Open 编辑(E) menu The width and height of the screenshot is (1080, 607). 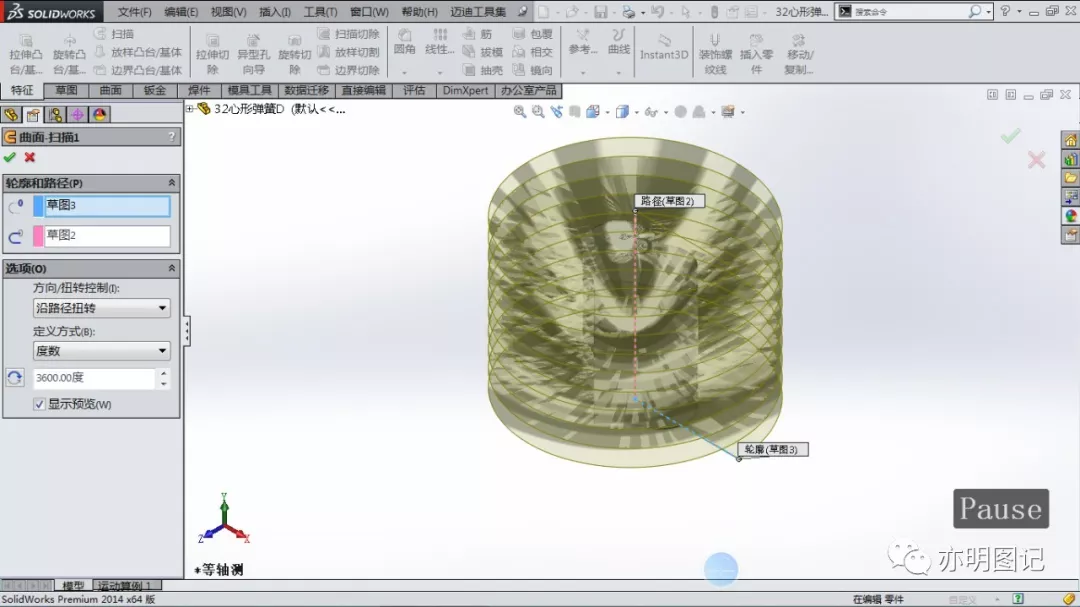181,12
